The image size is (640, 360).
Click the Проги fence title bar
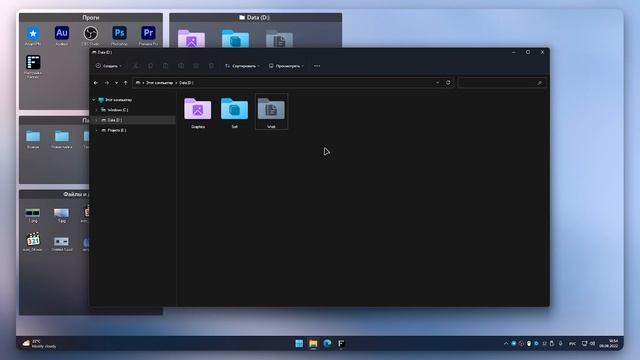[91, 18]
